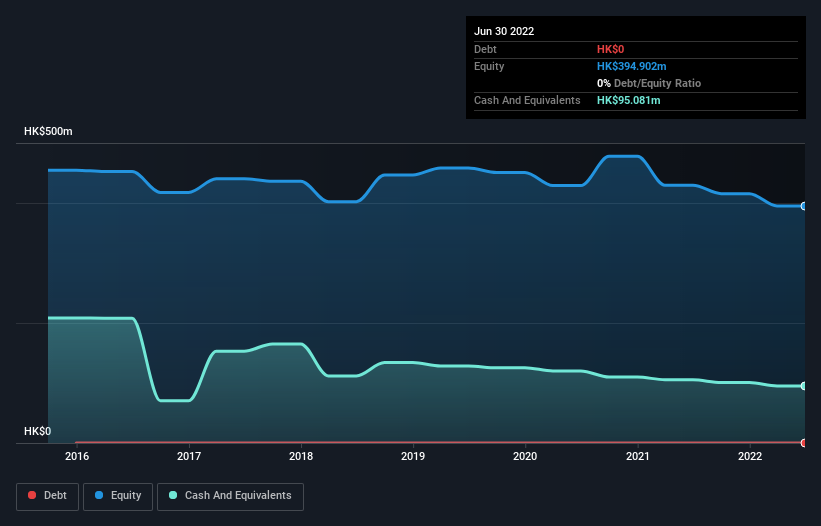Click the 2017 x-axis label
Viewport: 821px width, 526px height.
pyautogui.click(x=189, y=456)
